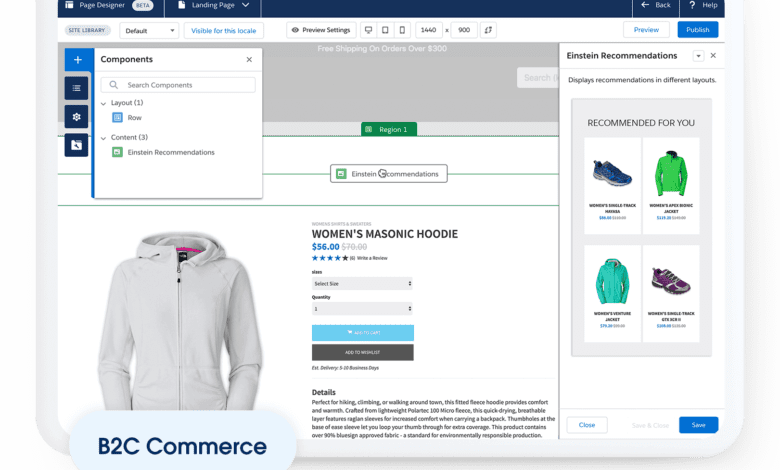The height and width of the screenshot is (470, 780).
Task: Click the Save & Close button
Action: point(650,425)
